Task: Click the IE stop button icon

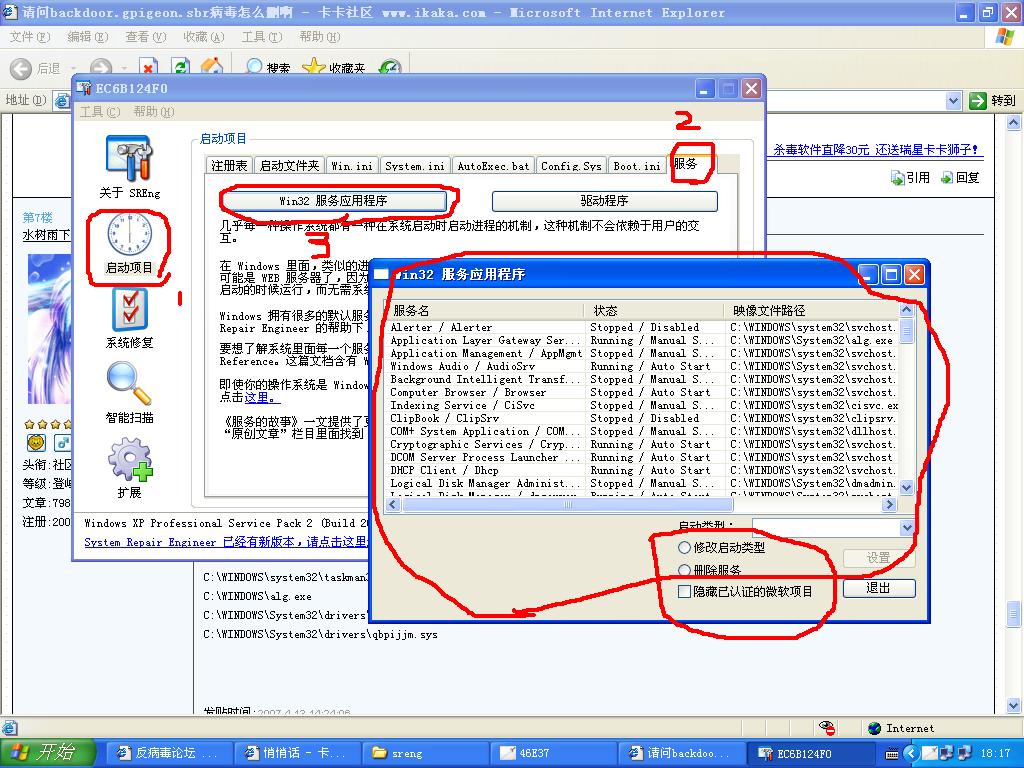Action: pyautogui.click(x=148, y=67)
